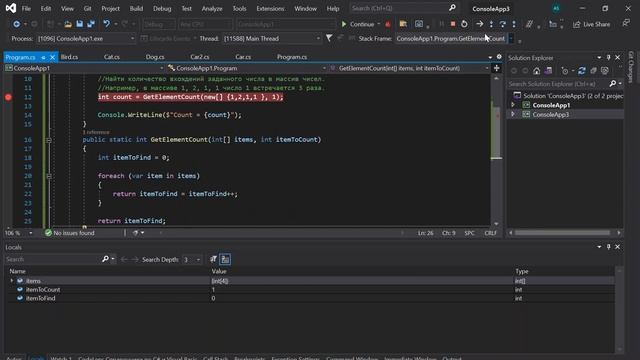The height and width of the screenshot is (360, 640).
Task: Click the CRLF line ending indicator
Action: coord(490,233)
